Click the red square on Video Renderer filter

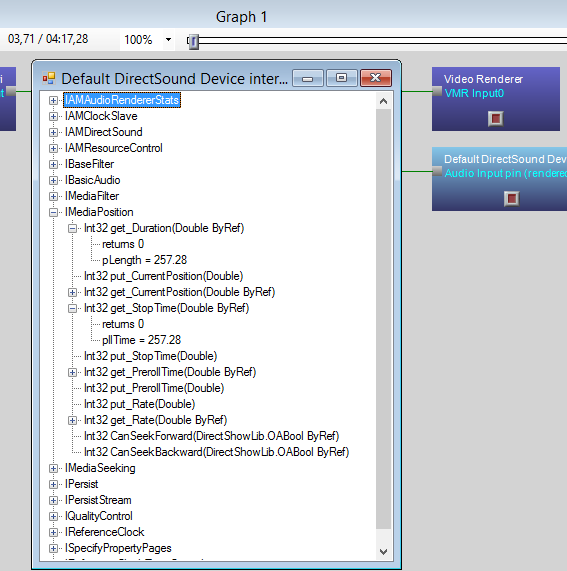click(496, 118)
